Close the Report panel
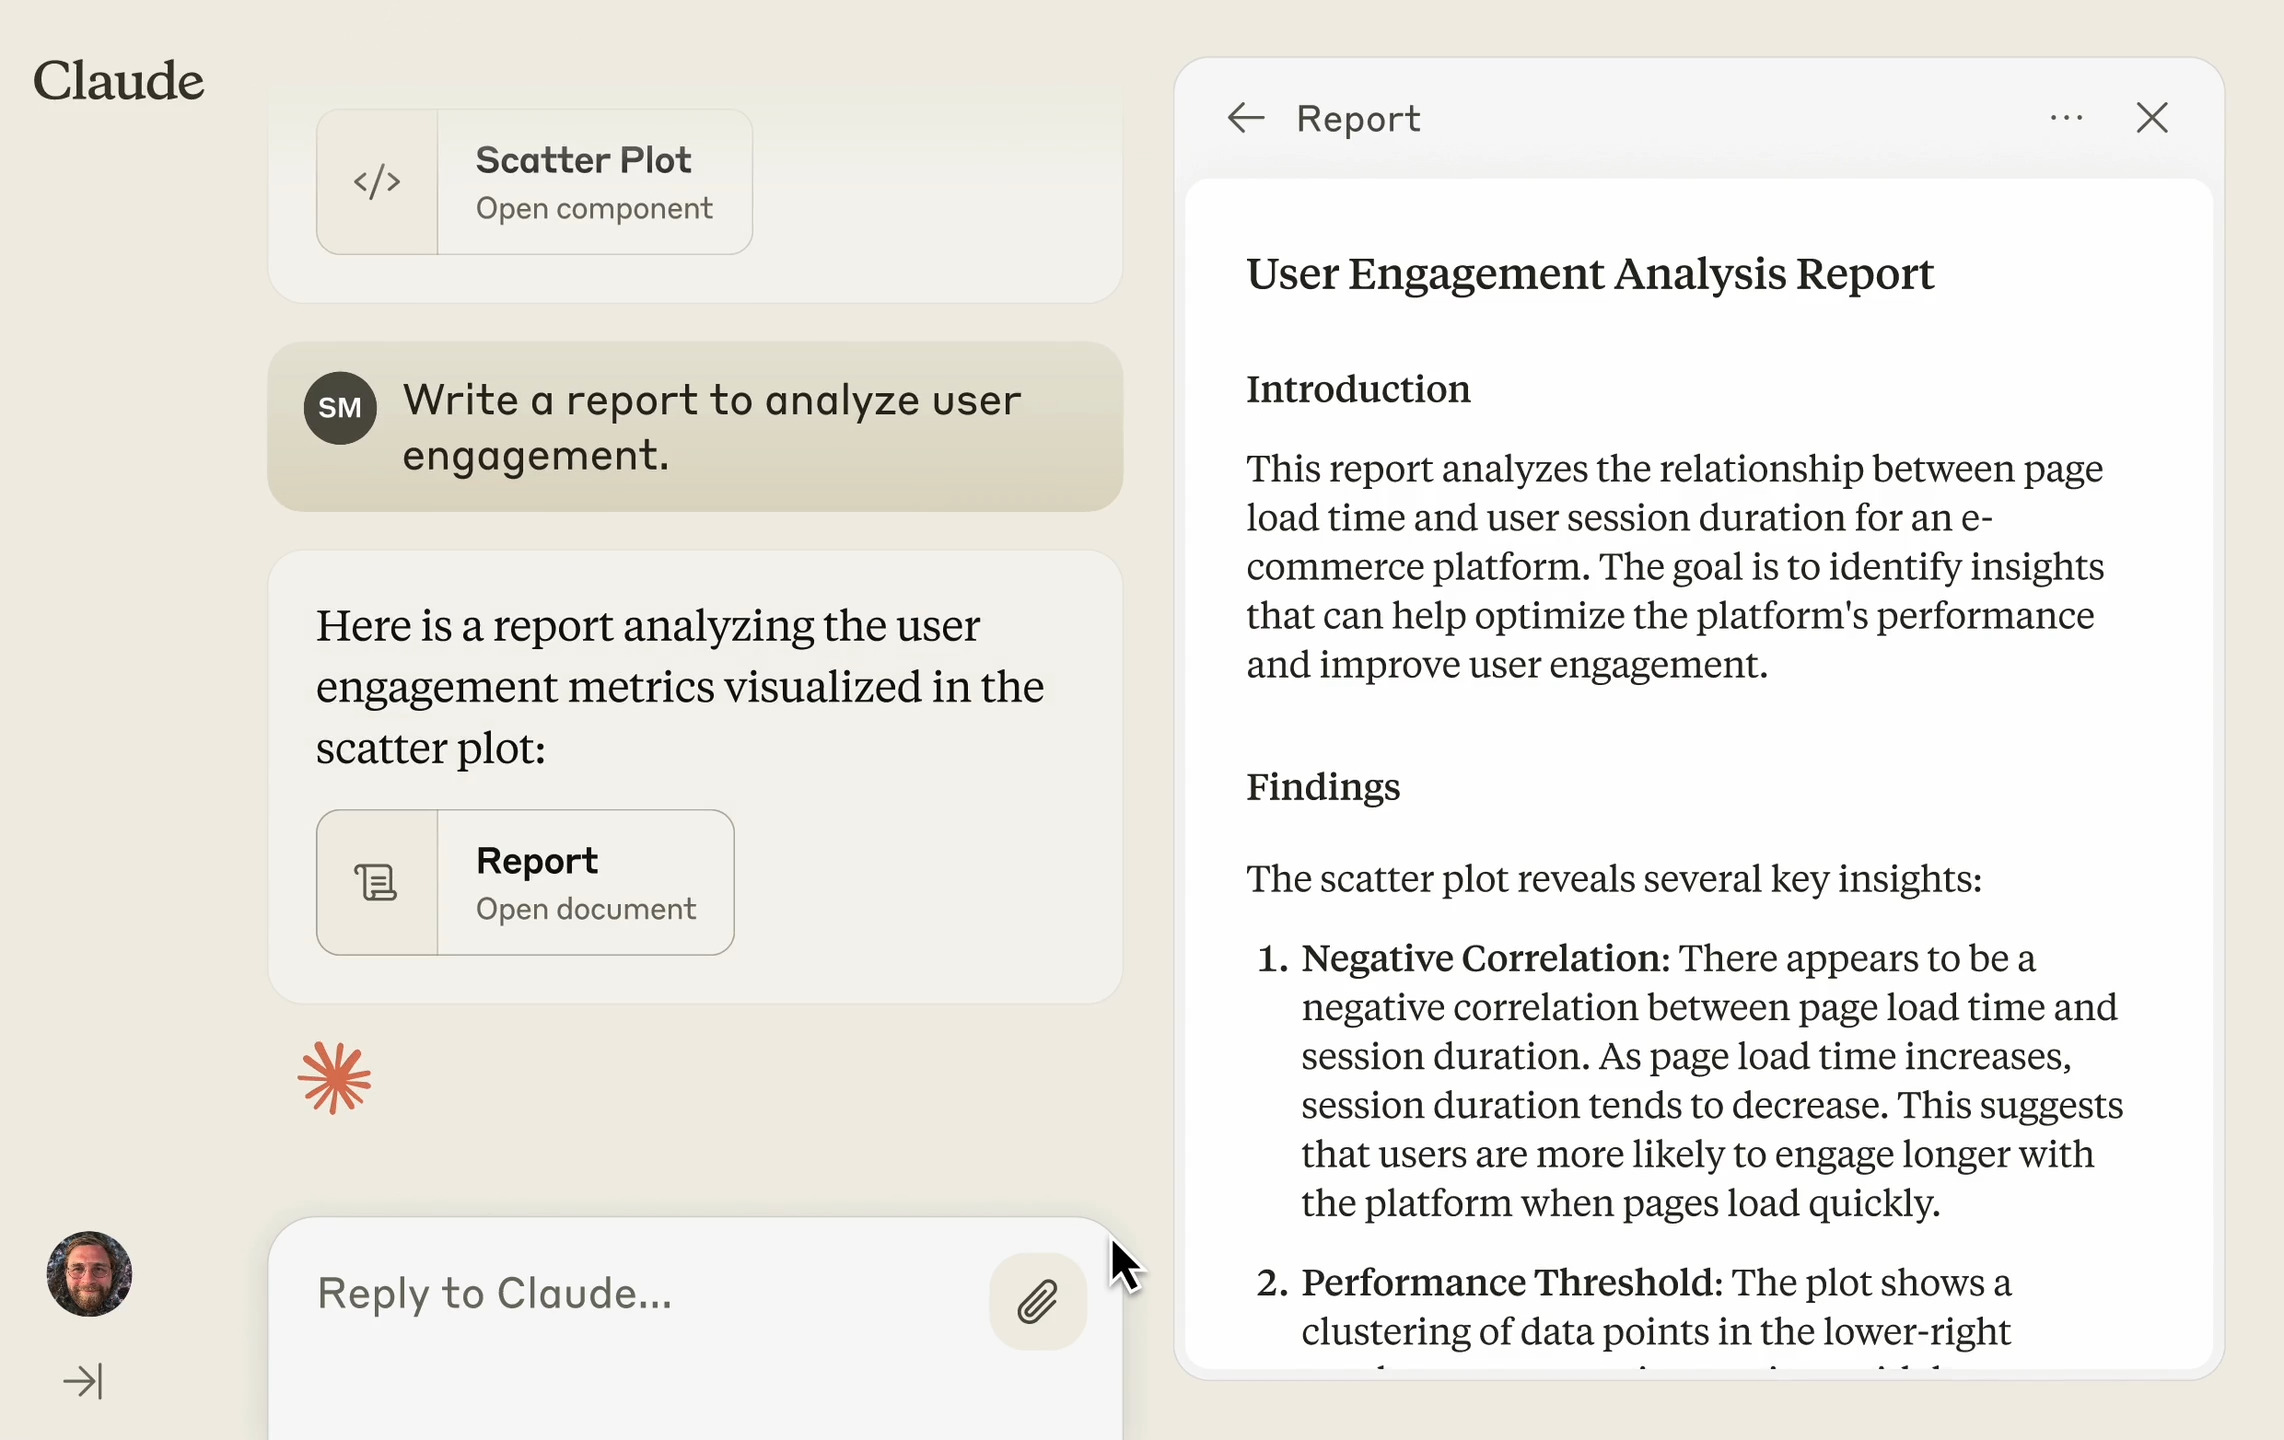Image resolution: width=2284 pixels, height=1440 pixels. (x=2152, y=118)
